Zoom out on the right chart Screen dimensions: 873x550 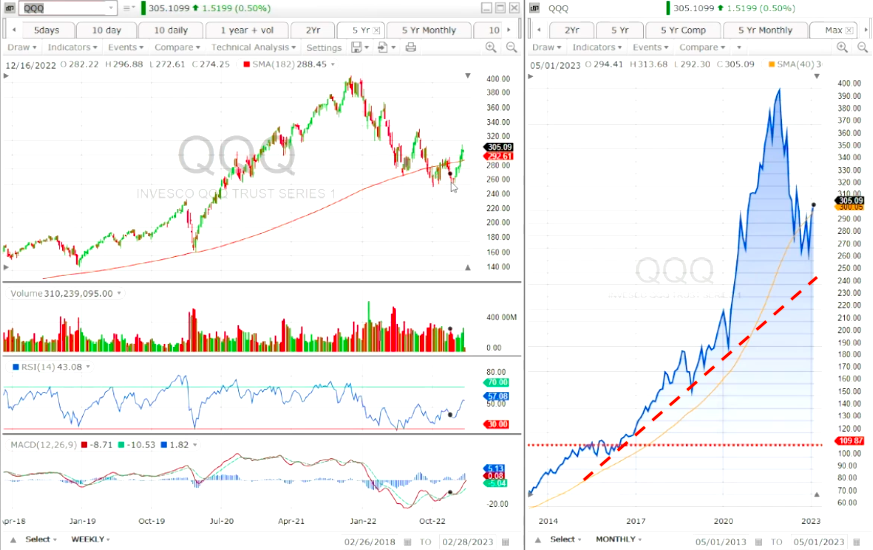pyautogui.click(x=862, y=47)
